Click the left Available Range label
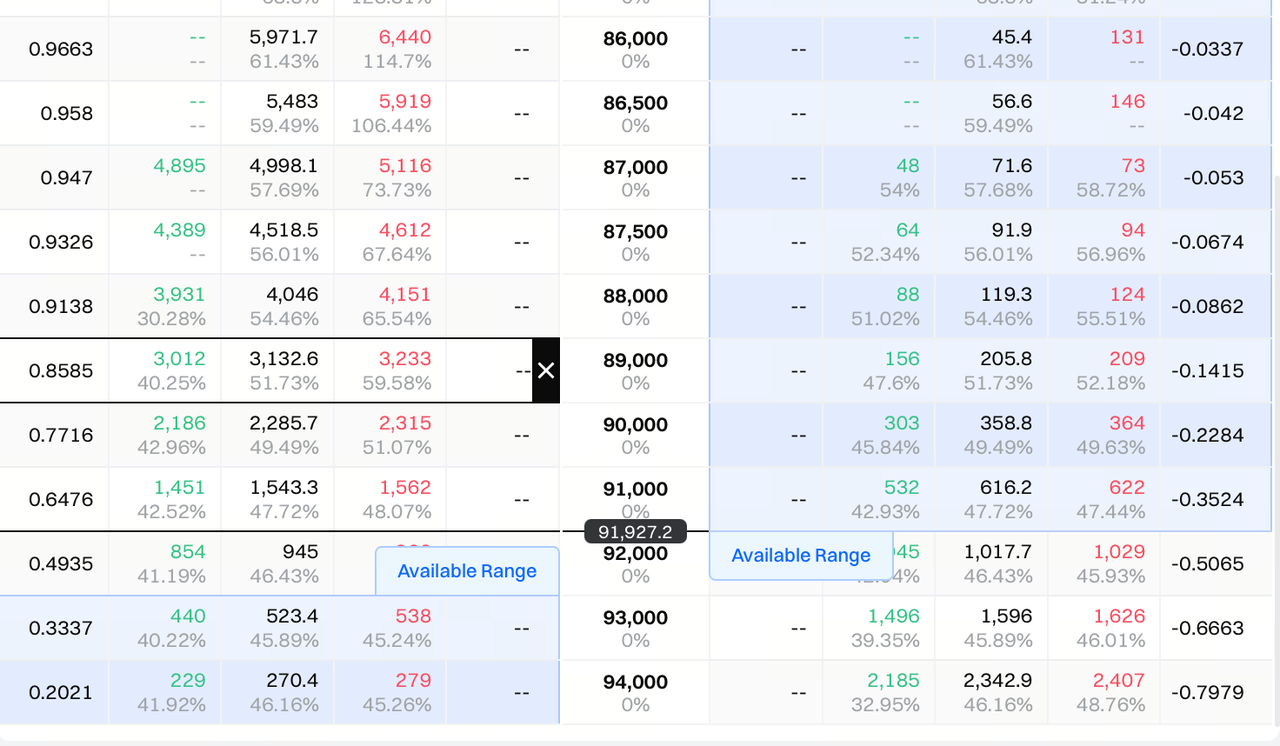The height and width of the screenshot is (746, 1280). coord(467,571)
